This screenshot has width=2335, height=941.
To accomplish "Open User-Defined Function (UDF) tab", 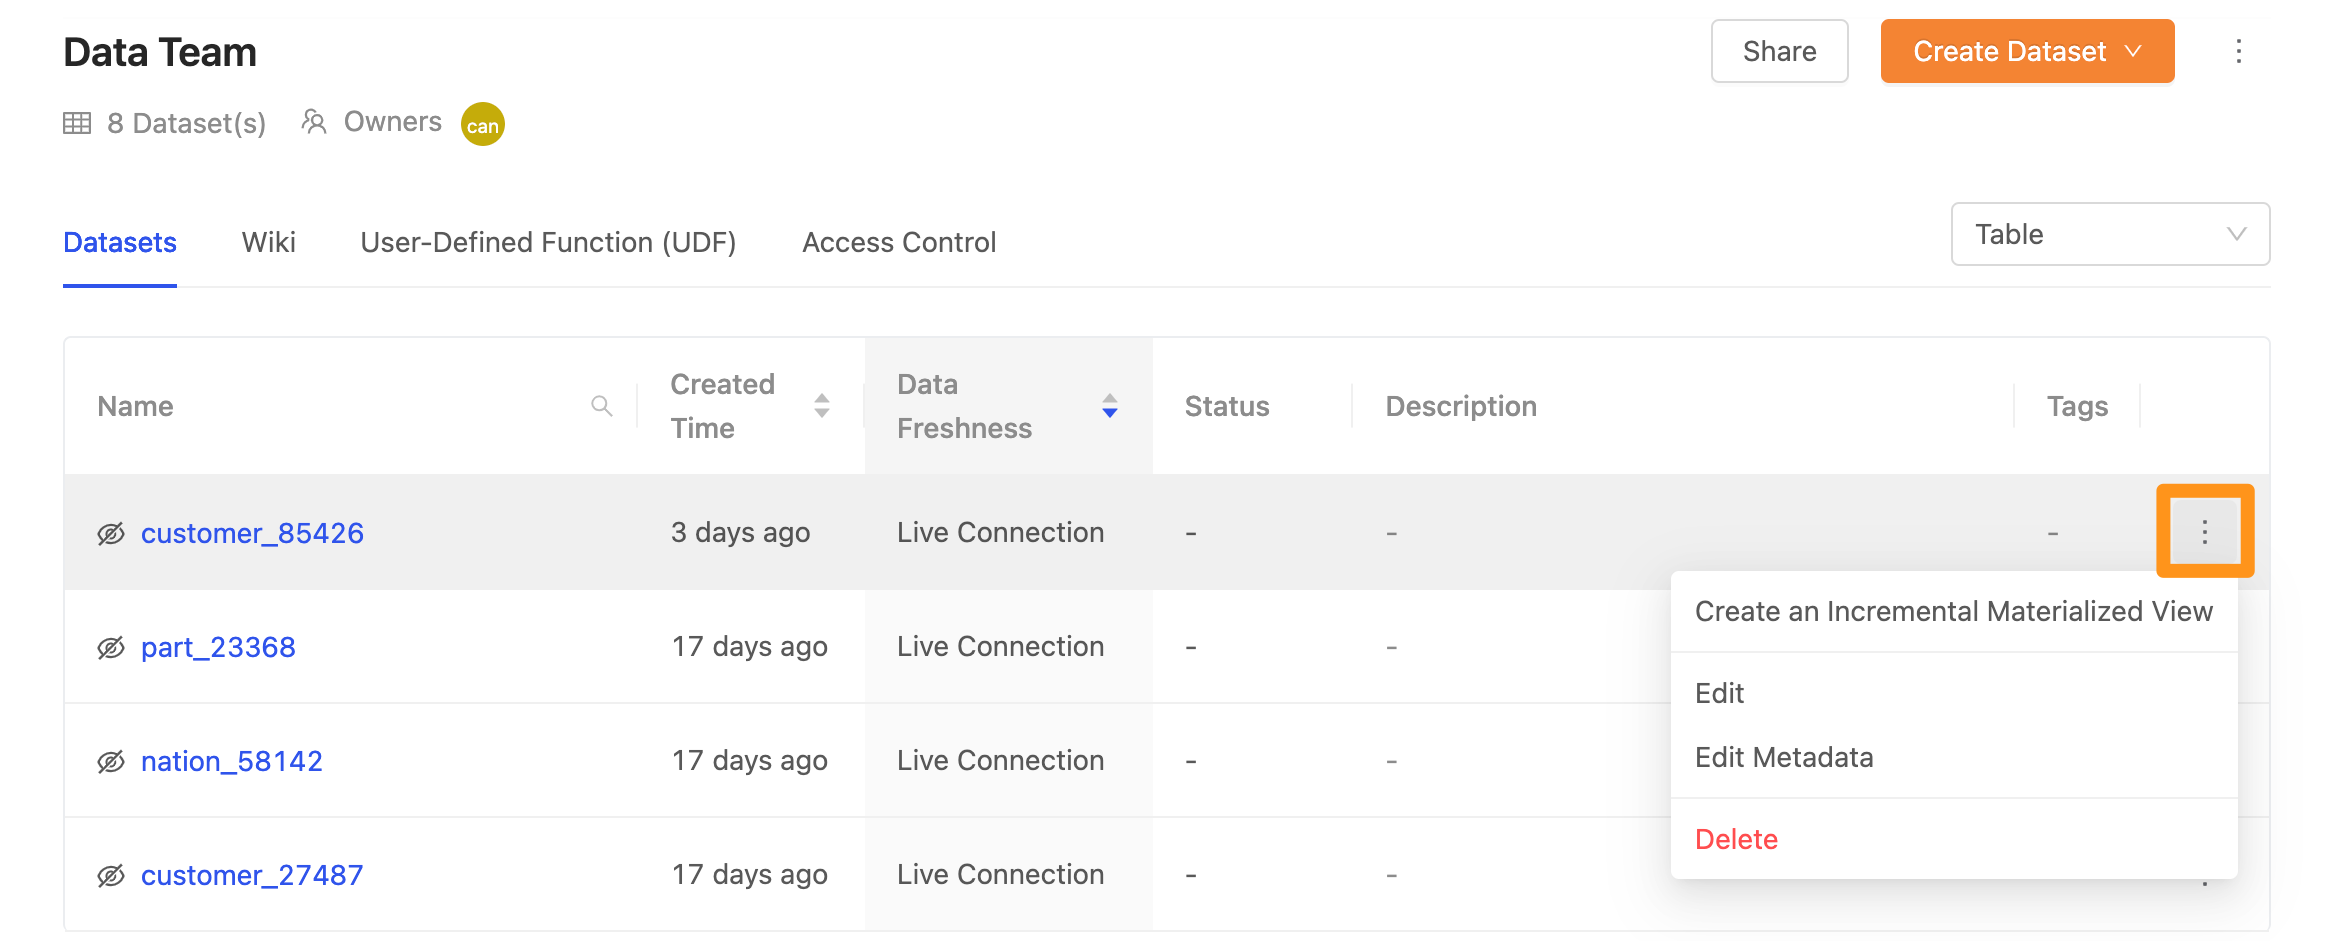I will (x=548, y=242).
